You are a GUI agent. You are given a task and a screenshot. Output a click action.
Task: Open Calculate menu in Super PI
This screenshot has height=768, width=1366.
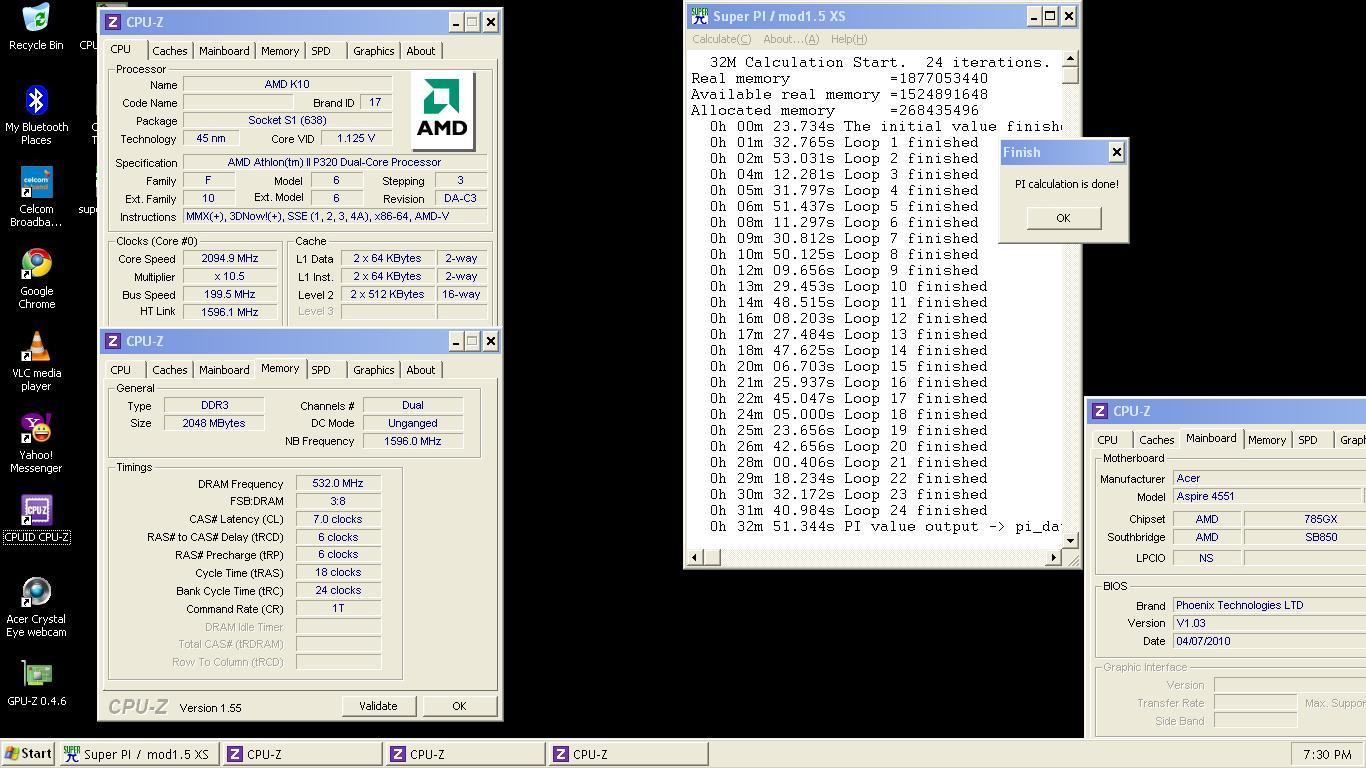[x=721, y=39]
